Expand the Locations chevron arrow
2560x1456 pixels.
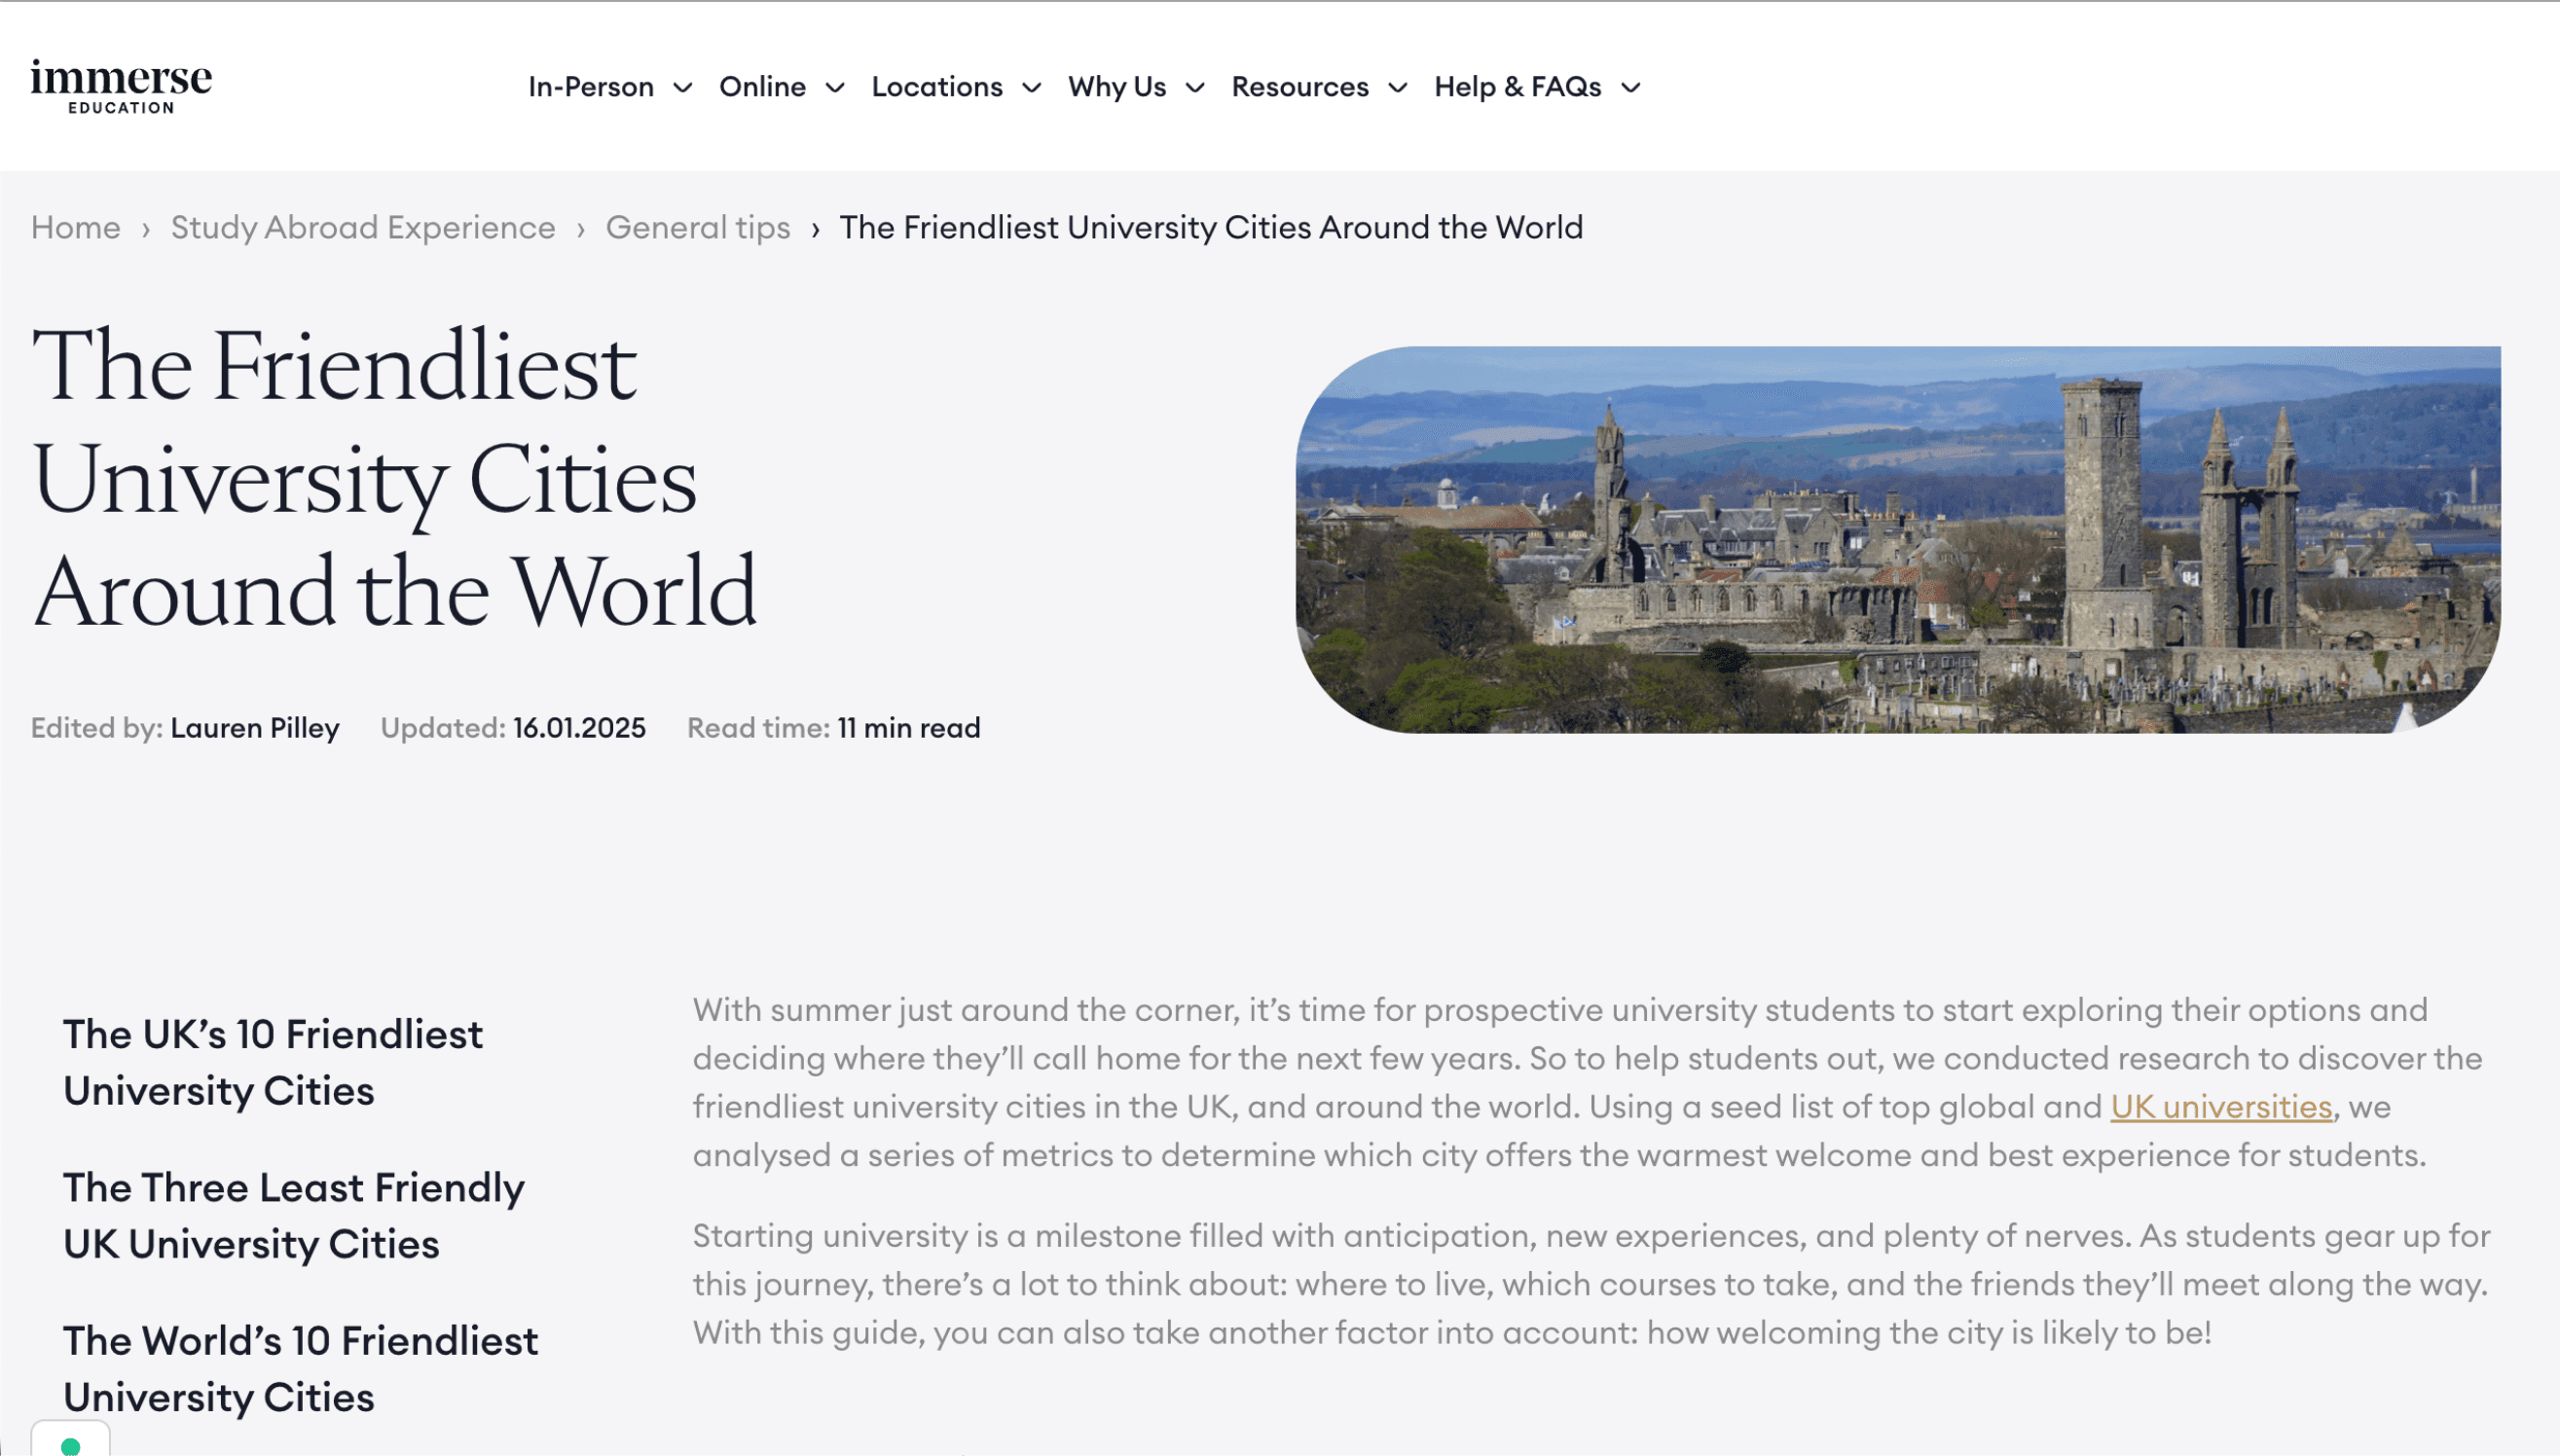tap(1032, 88)
